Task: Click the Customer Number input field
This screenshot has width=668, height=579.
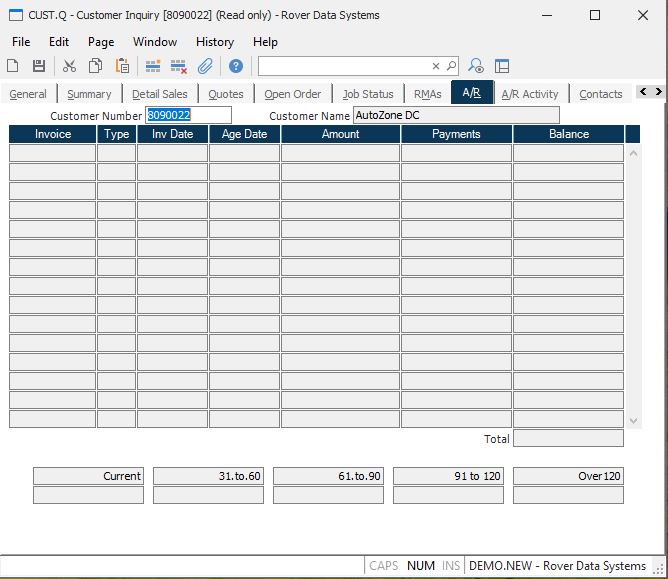Action: 188,115
